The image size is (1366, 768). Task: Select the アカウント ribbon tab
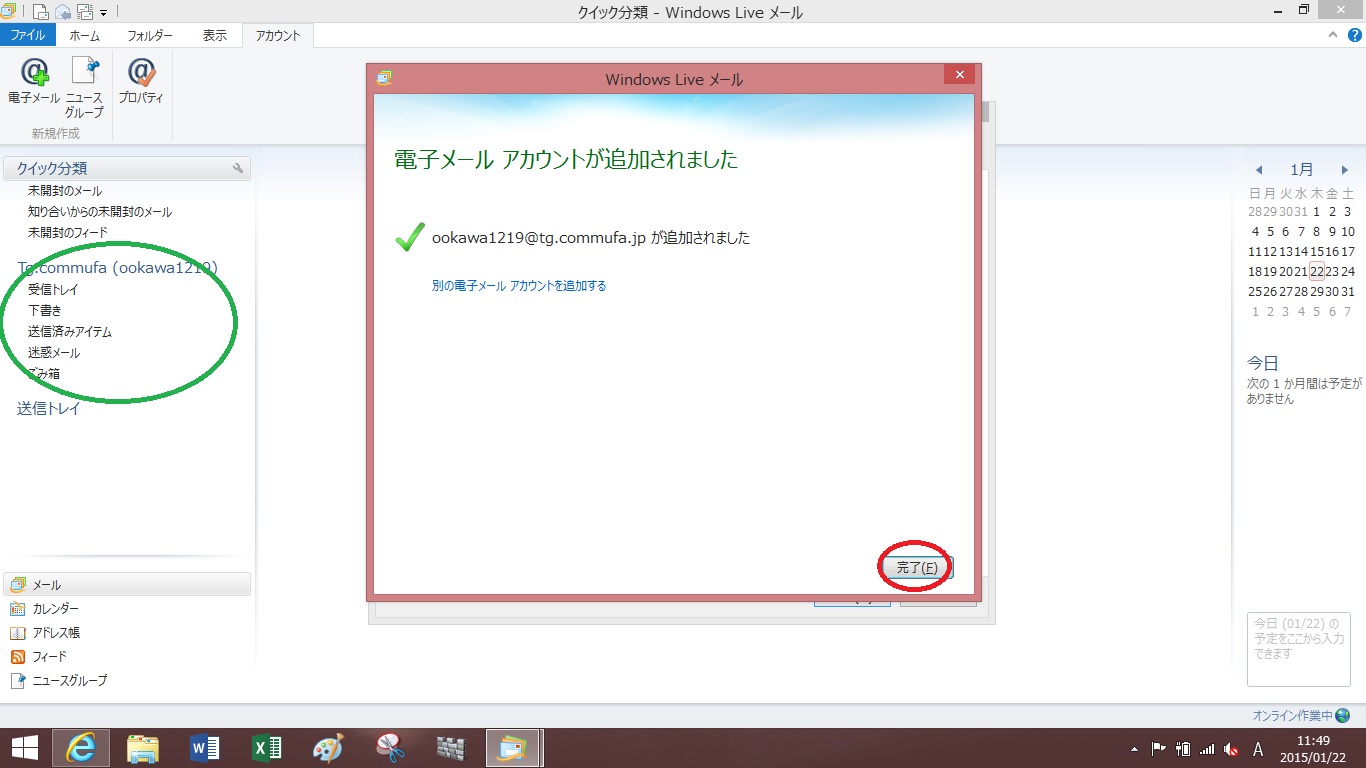[278, 35]
